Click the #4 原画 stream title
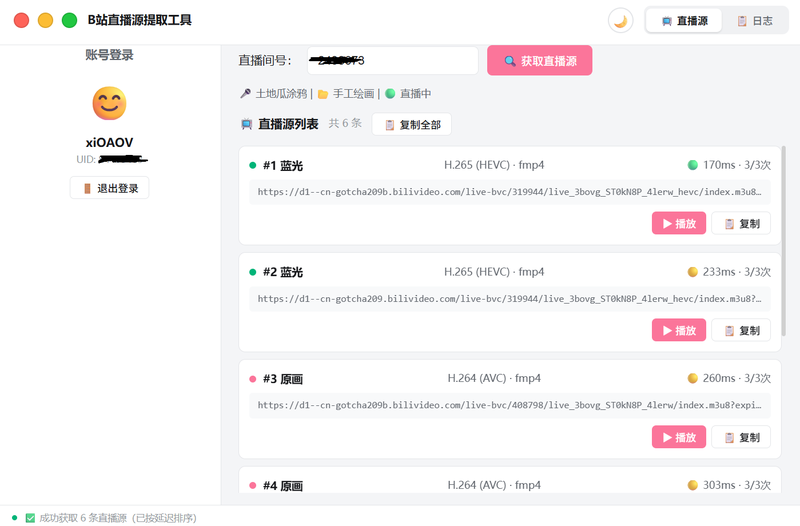Image resolution: width=800 pixels, height=526 pixels. [283, 486]
